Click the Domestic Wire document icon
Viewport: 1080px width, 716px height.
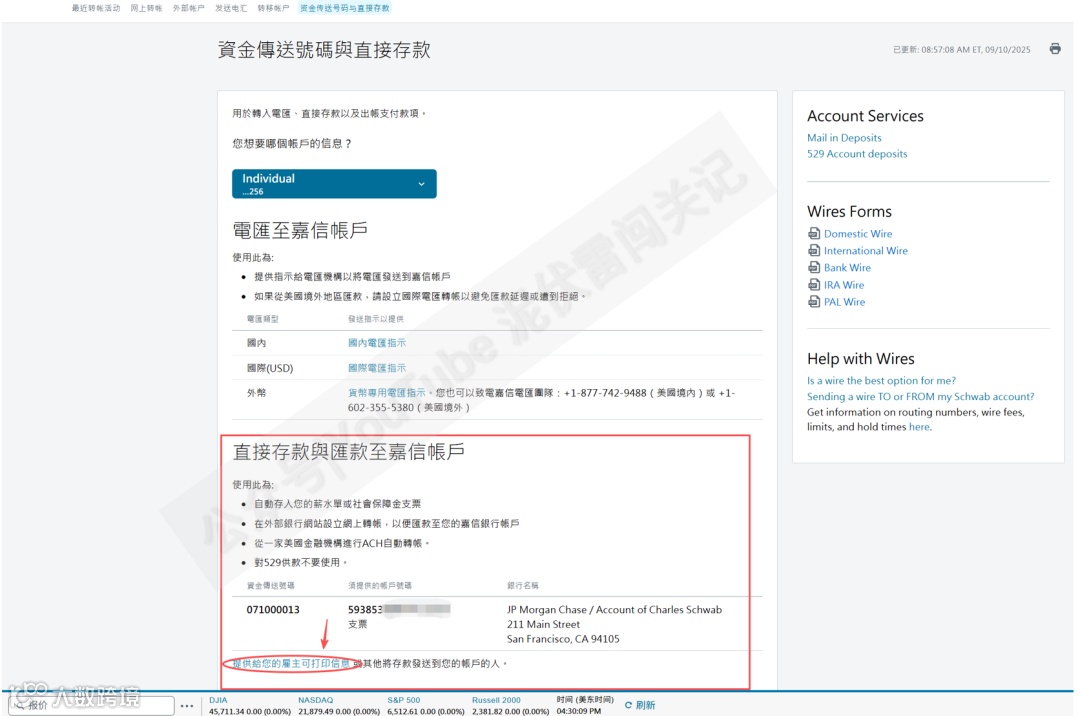point(813,233)
